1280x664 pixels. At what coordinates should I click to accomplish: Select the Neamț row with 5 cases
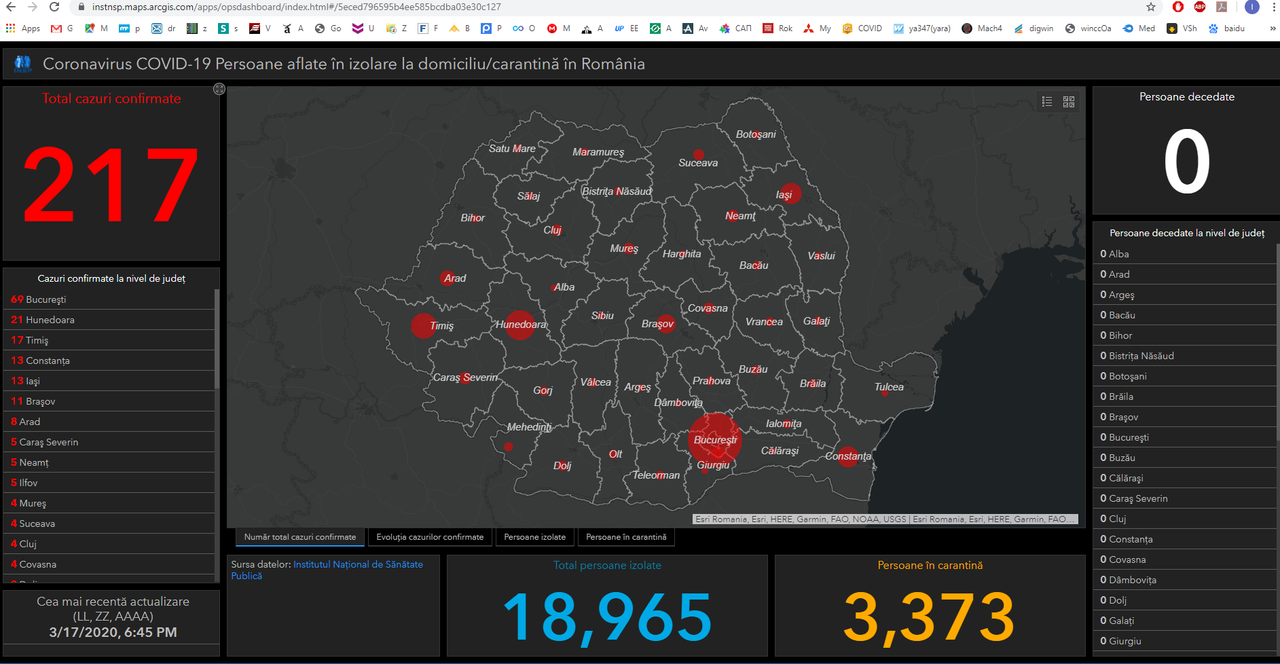click(108, 462)
